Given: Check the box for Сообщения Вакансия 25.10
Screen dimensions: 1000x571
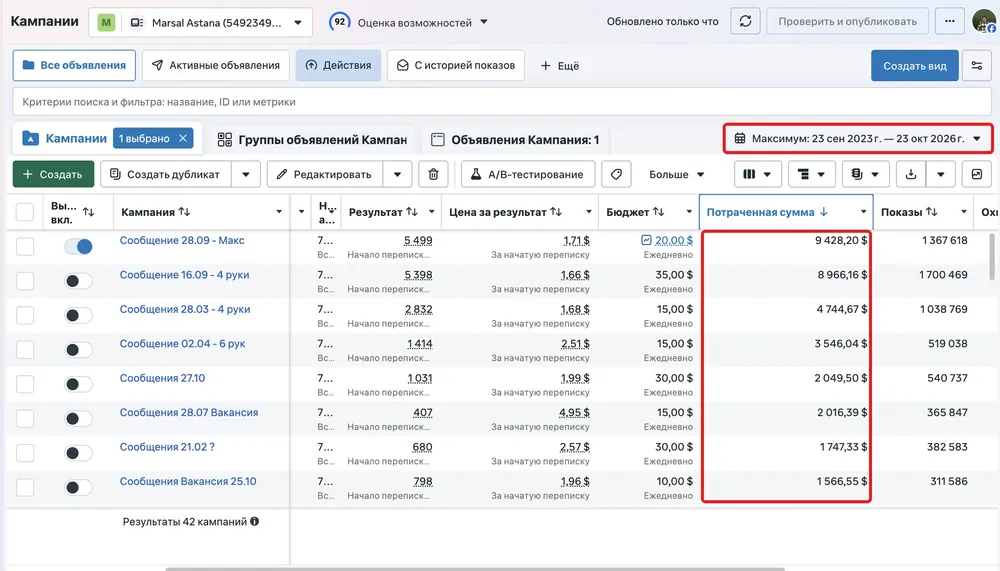Looking at the screenshot, I should (25, 487).
